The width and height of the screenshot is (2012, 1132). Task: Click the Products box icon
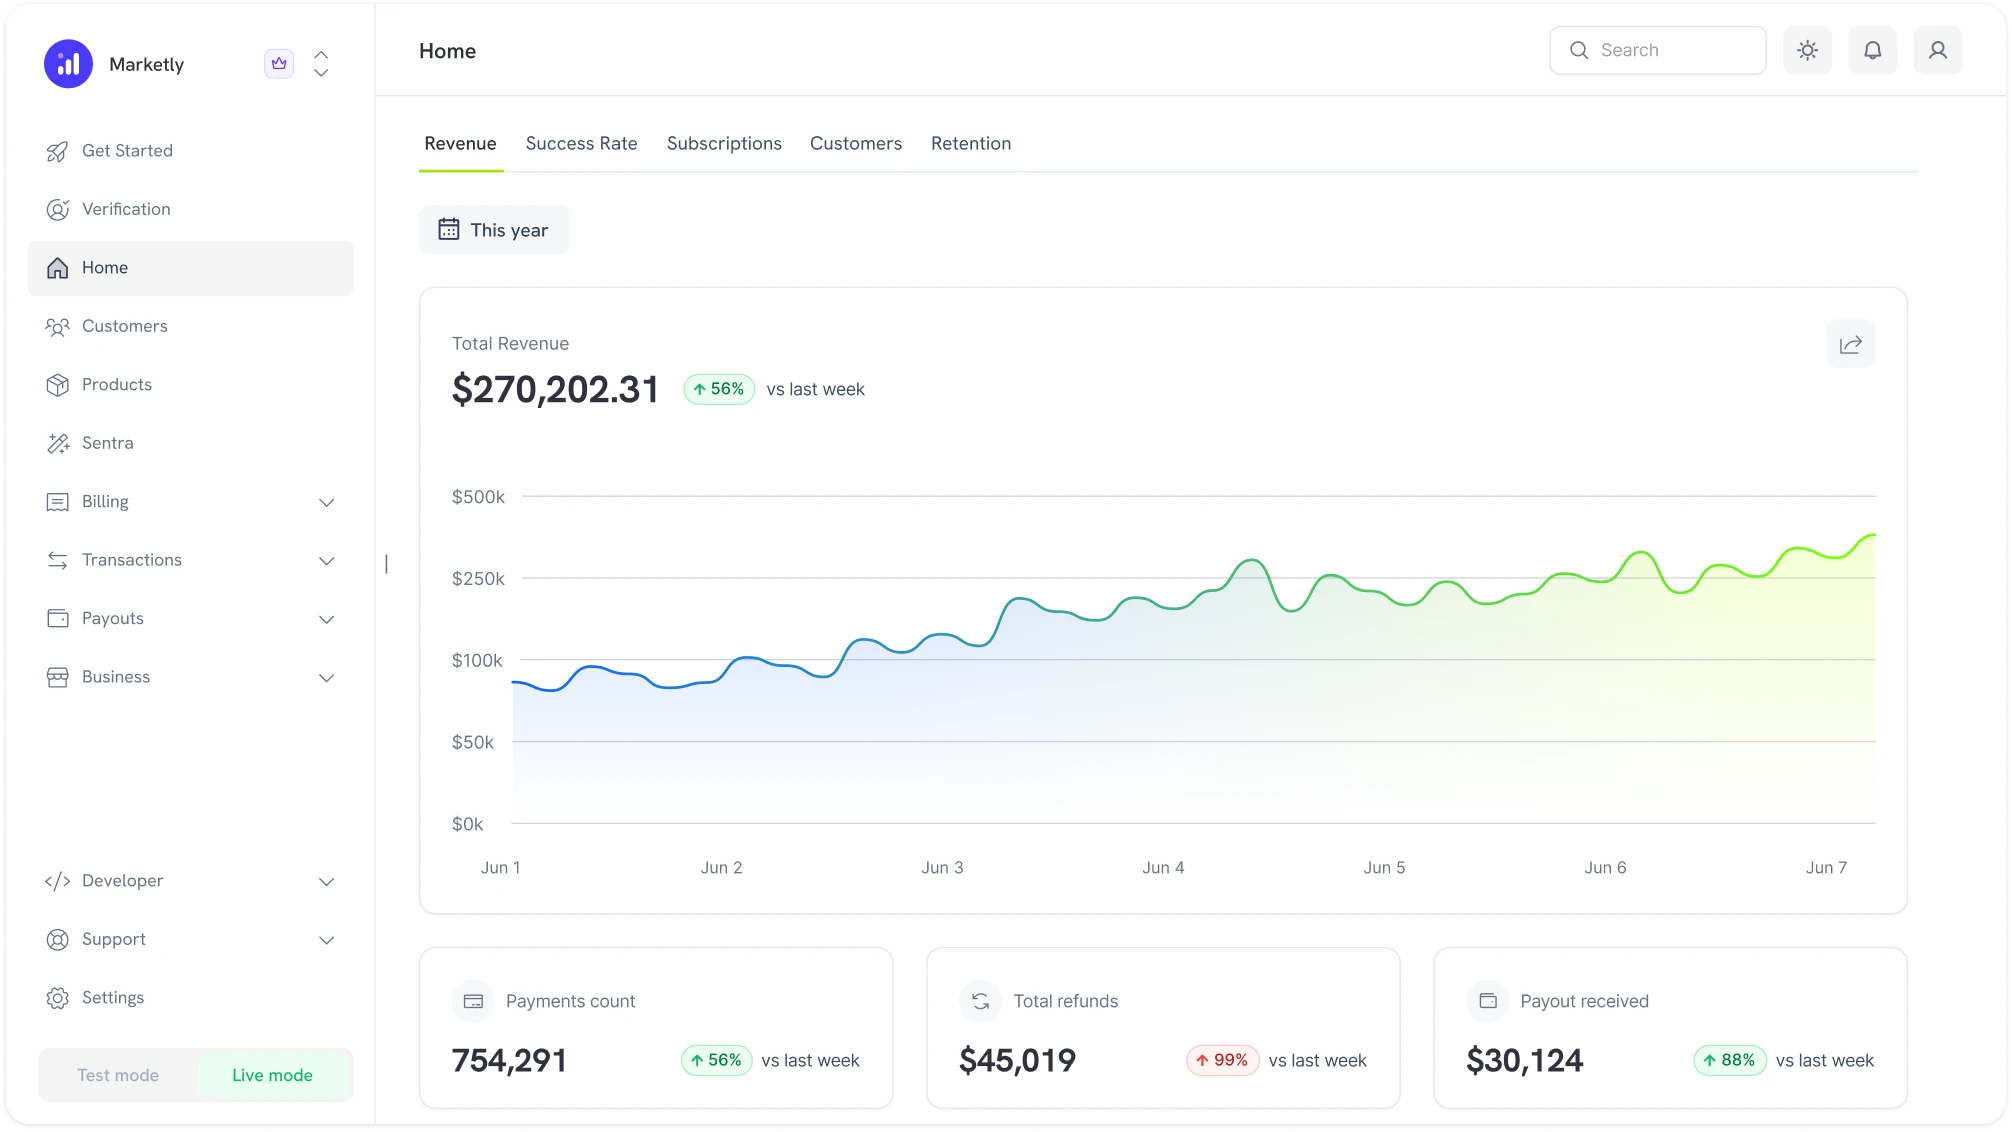pos(58,384)
